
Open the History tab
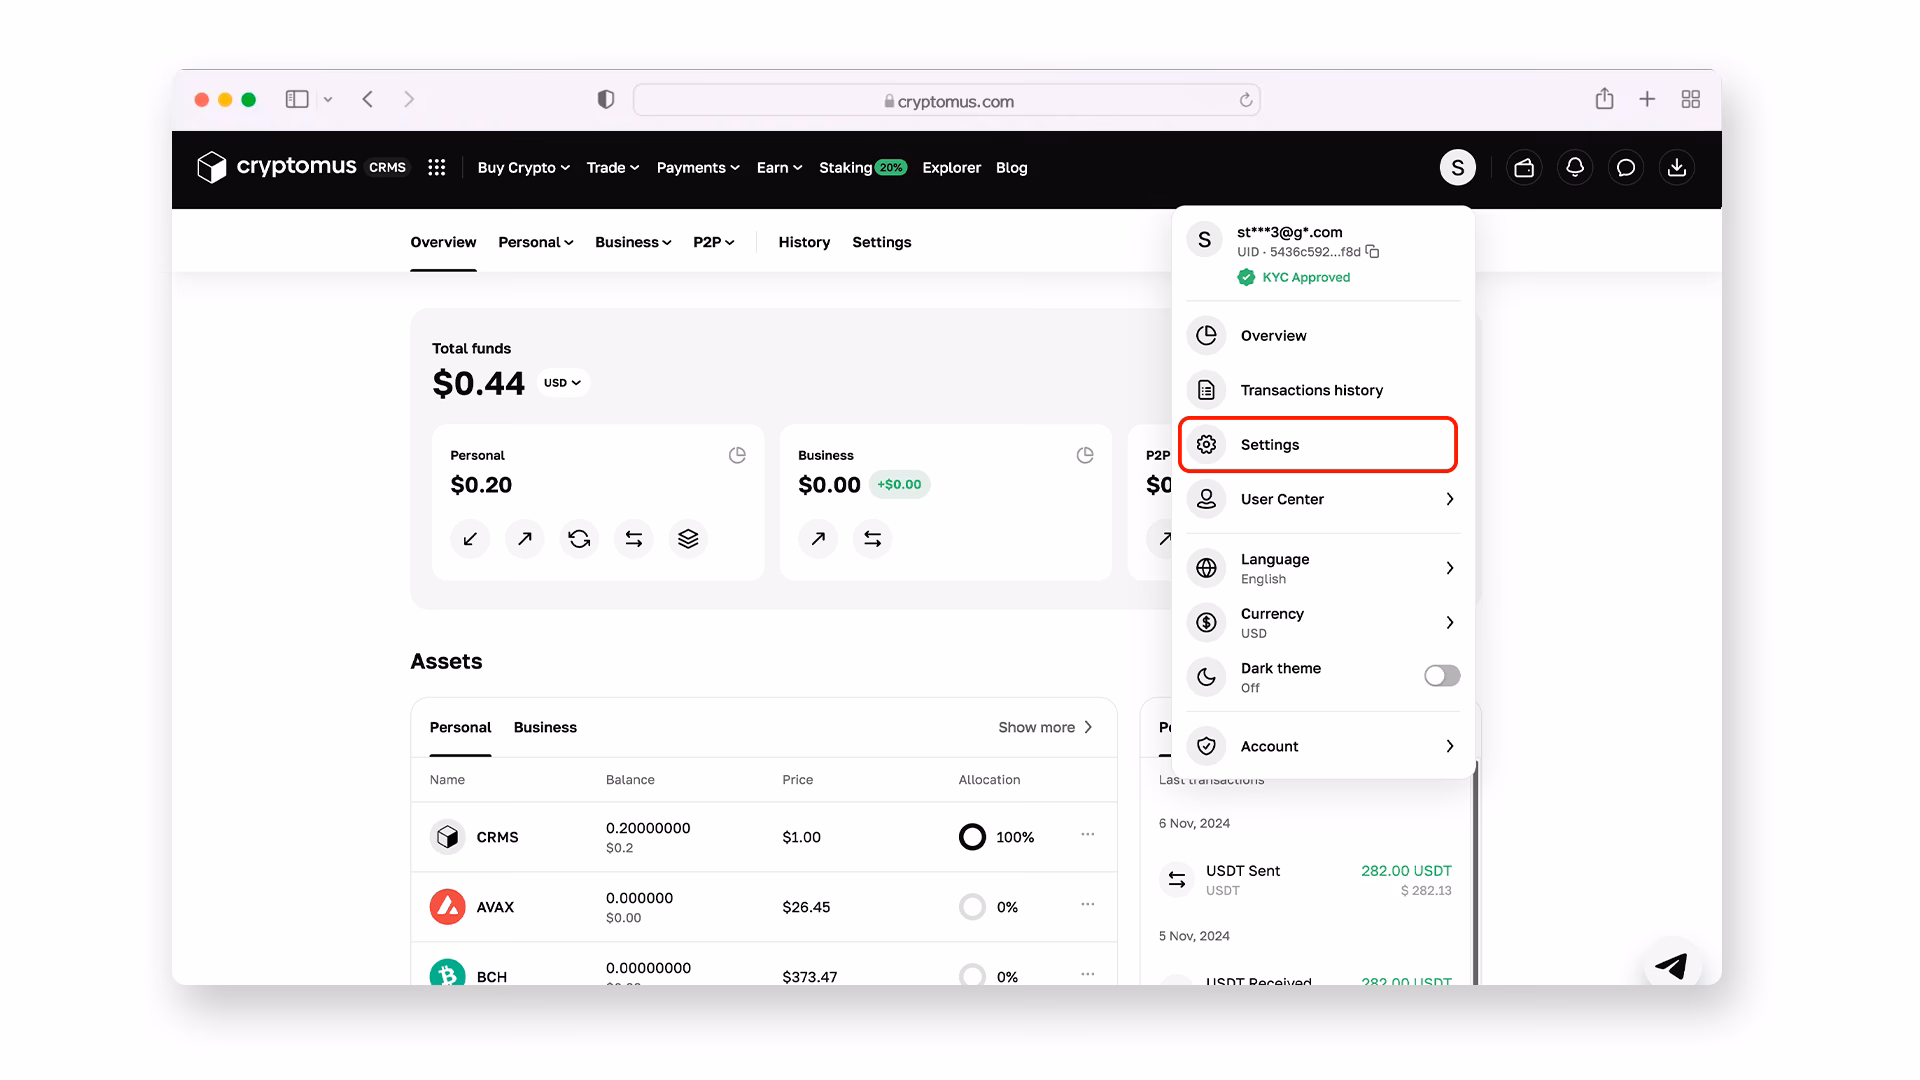(x=804, y=242)
